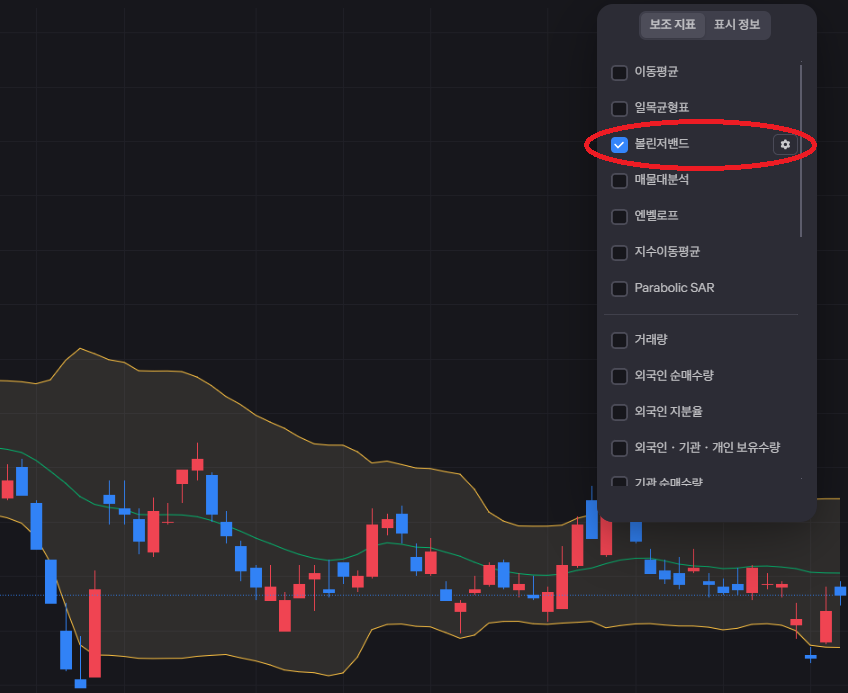Switch to the 표시 정보 tab
Screen dimensions: 848x693
pos(737,25)
